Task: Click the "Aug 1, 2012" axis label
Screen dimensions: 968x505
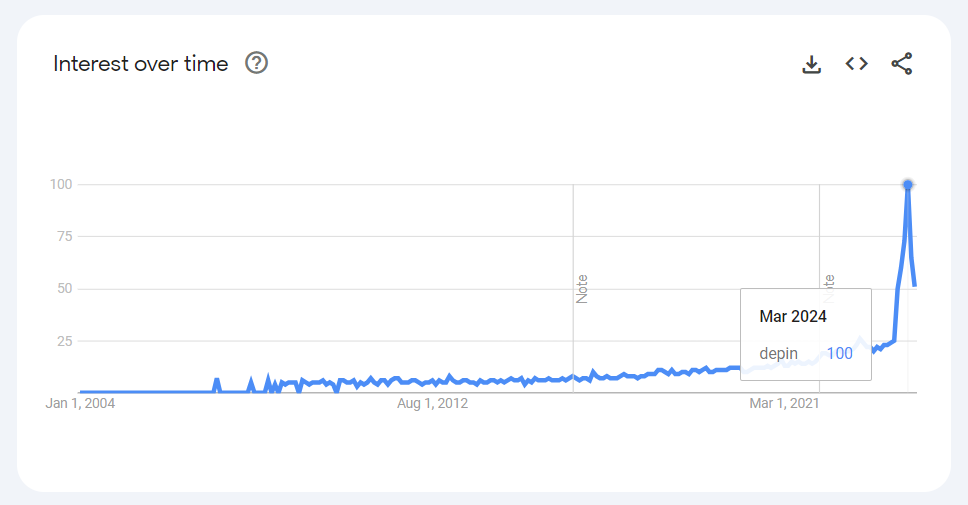Action: tap(432, 404)
